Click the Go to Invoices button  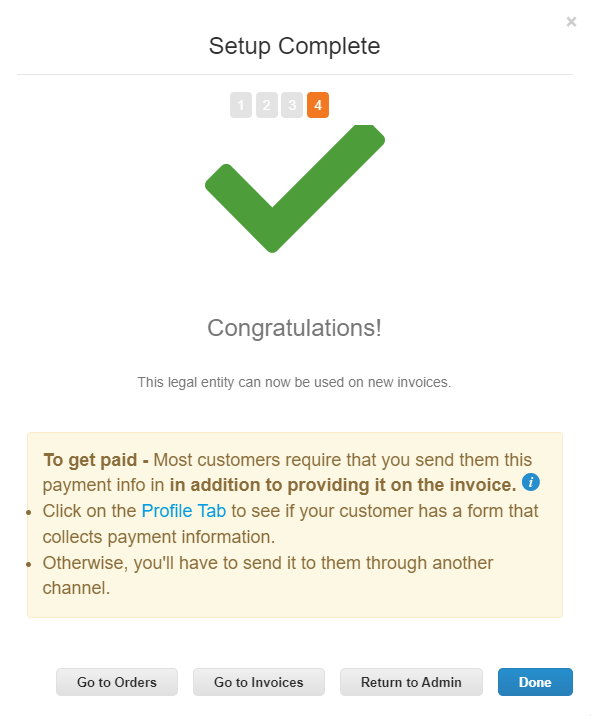tap(259, 682)
